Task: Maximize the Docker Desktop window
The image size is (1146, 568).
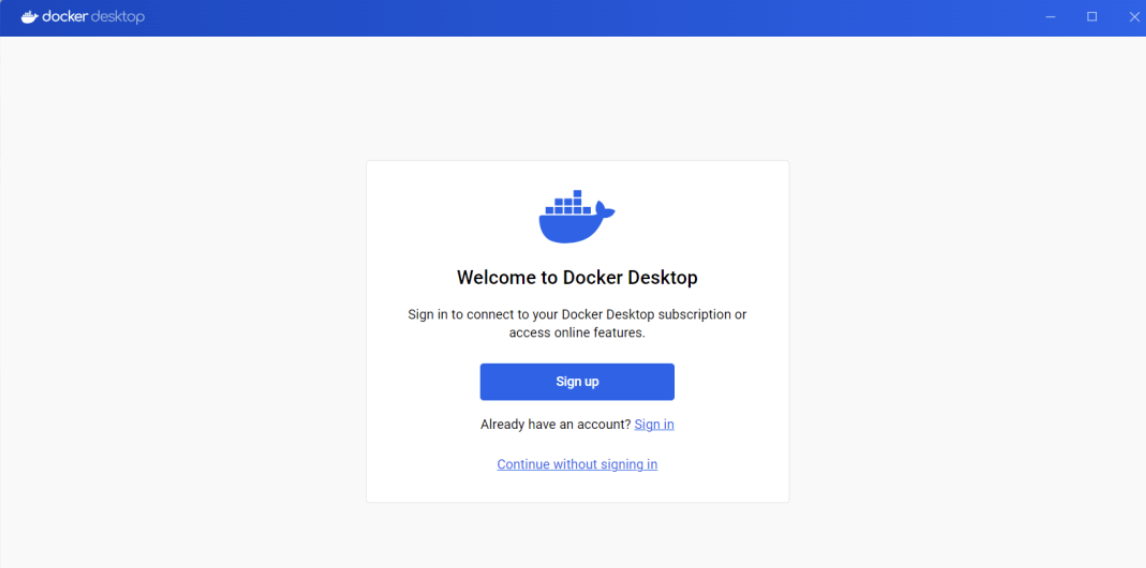Action: 1092,18
